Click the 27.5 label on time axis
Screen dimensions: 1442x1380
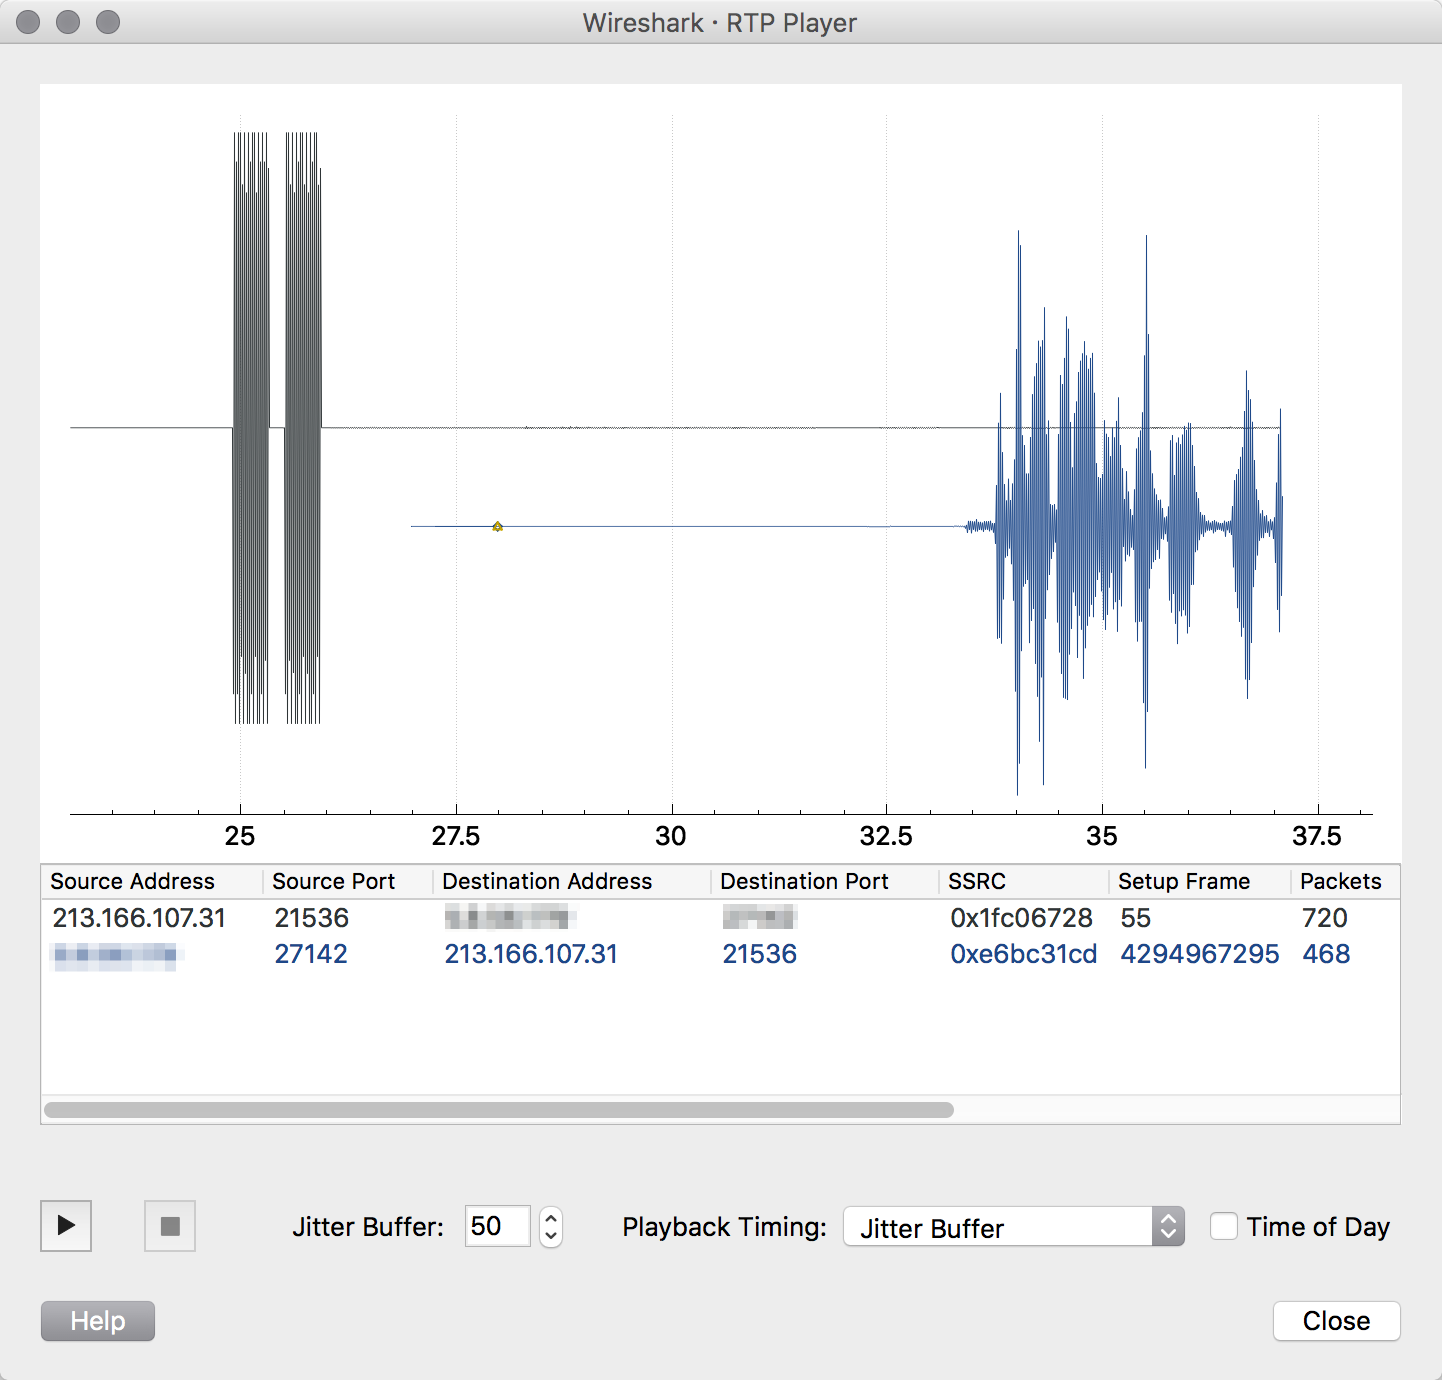(456, 836)
